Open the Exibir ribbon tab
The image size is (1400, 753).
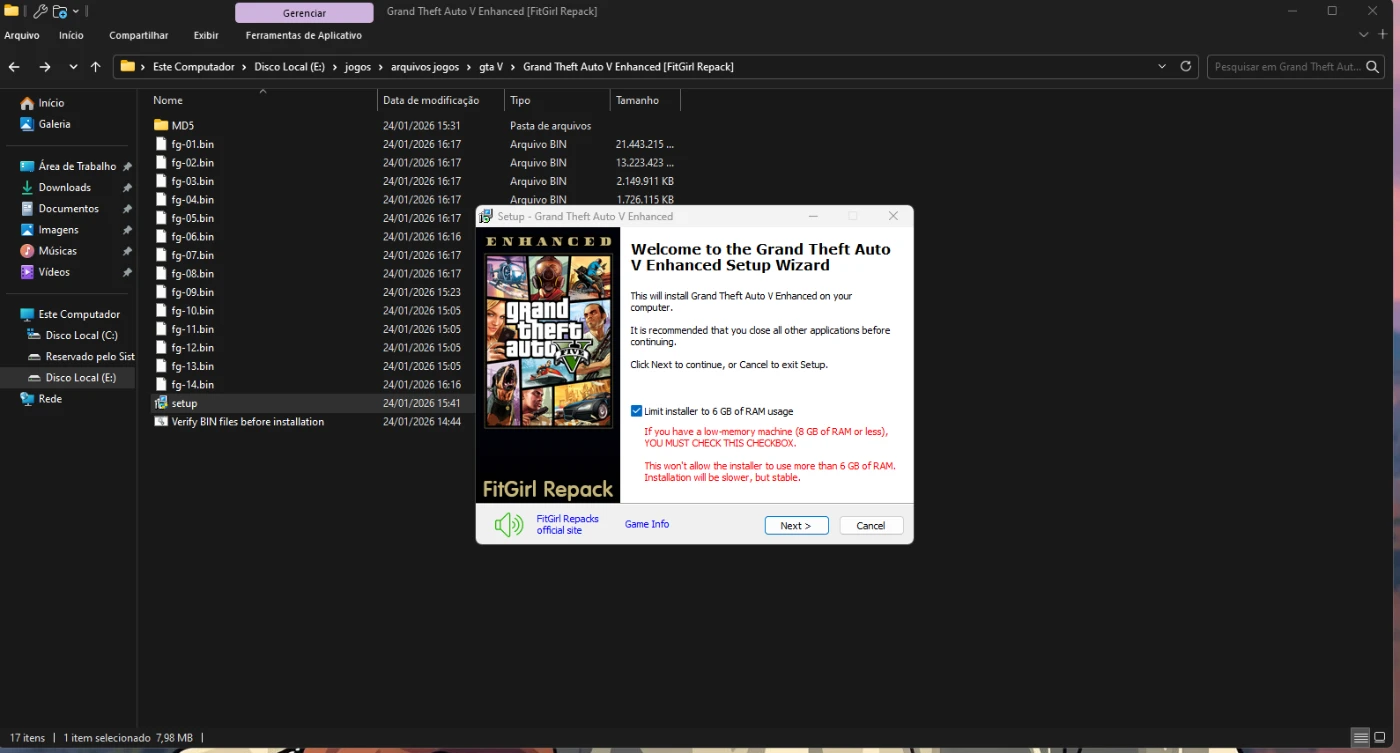206,35
